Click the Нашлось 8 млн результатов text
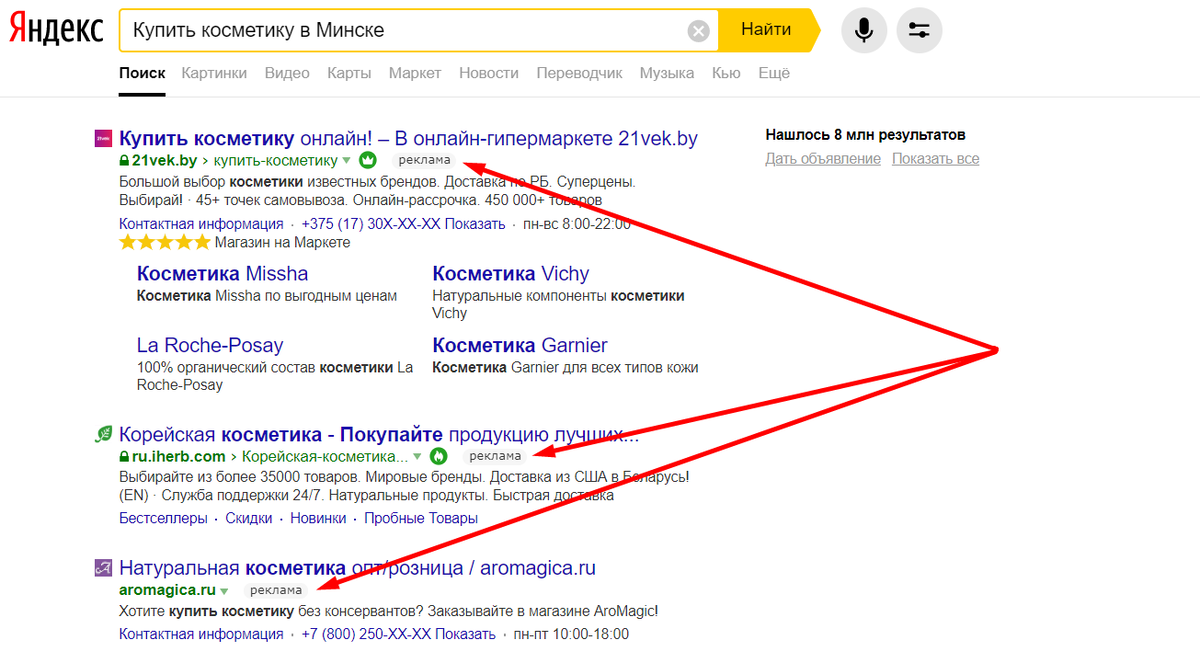Viewport: 1200px width, 663px height. point(865,135)
